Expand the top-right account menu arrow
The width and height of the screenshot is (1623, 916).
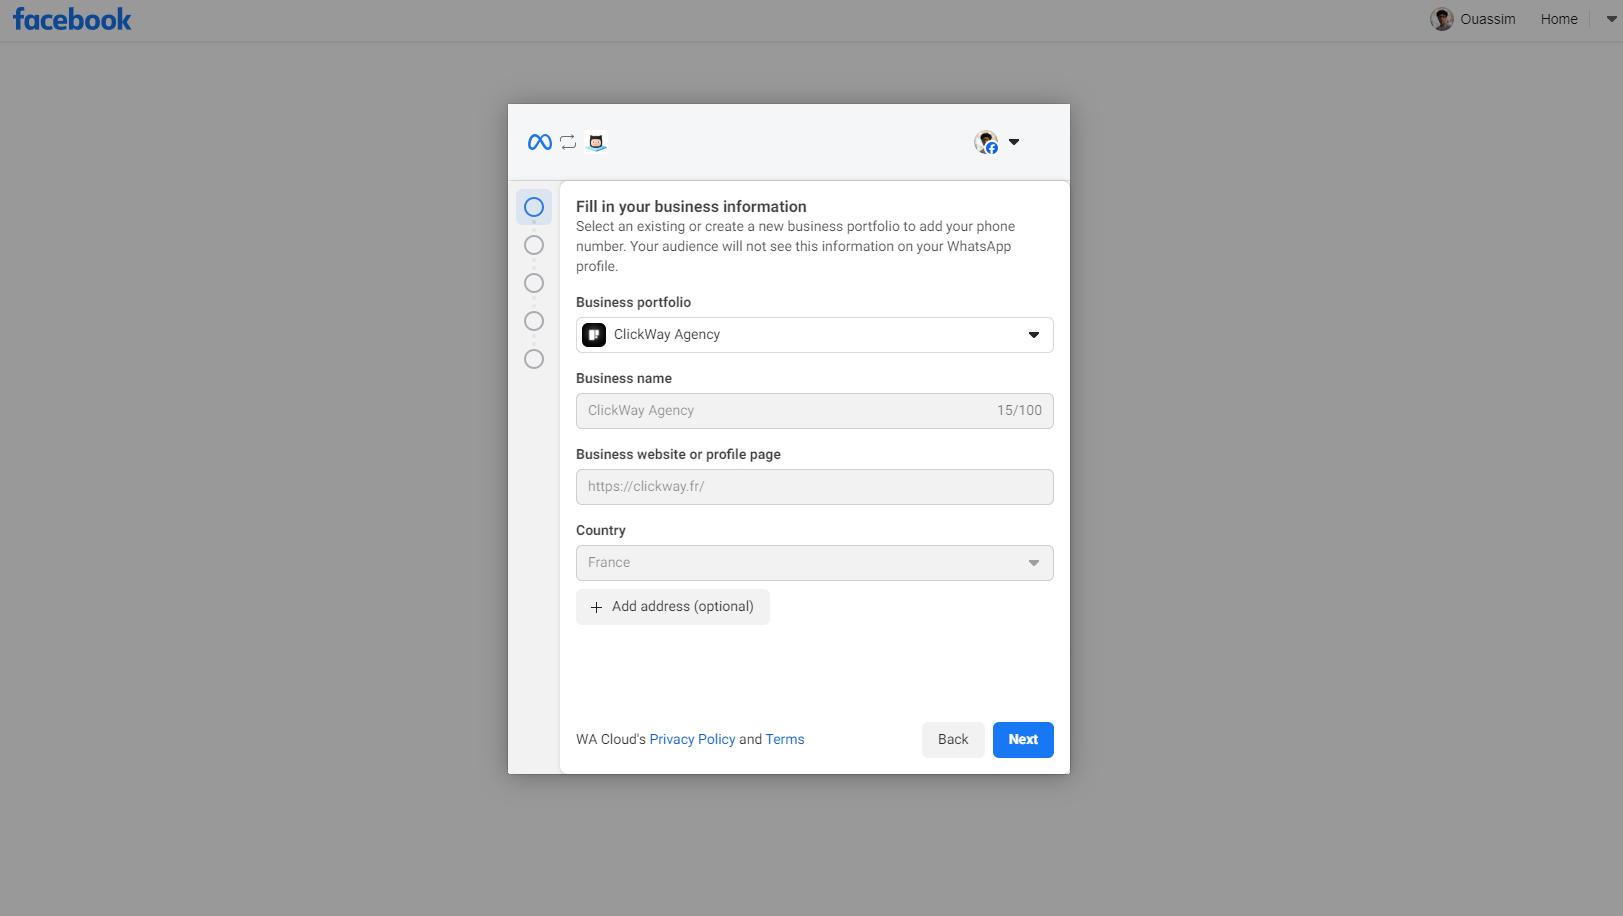point(1611,19)
